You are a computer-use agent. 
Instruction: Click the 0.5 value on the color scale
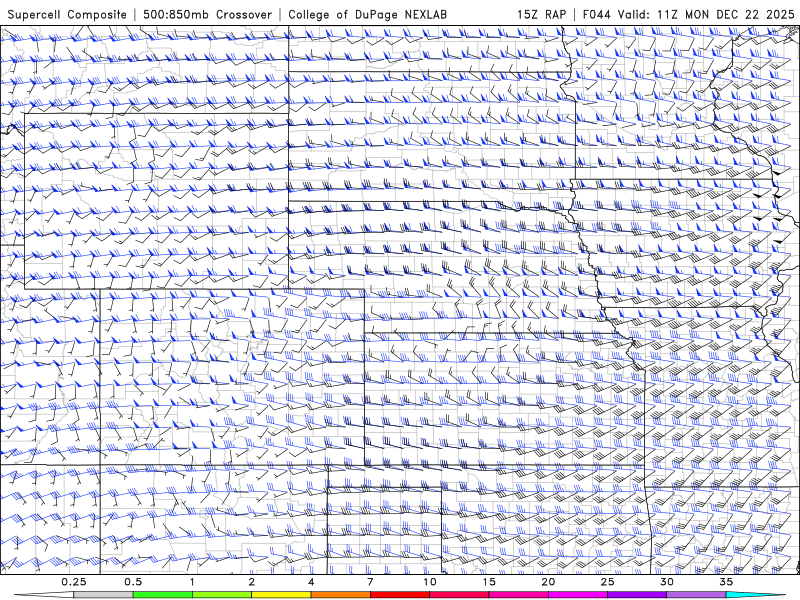click(x=133, y=582)
